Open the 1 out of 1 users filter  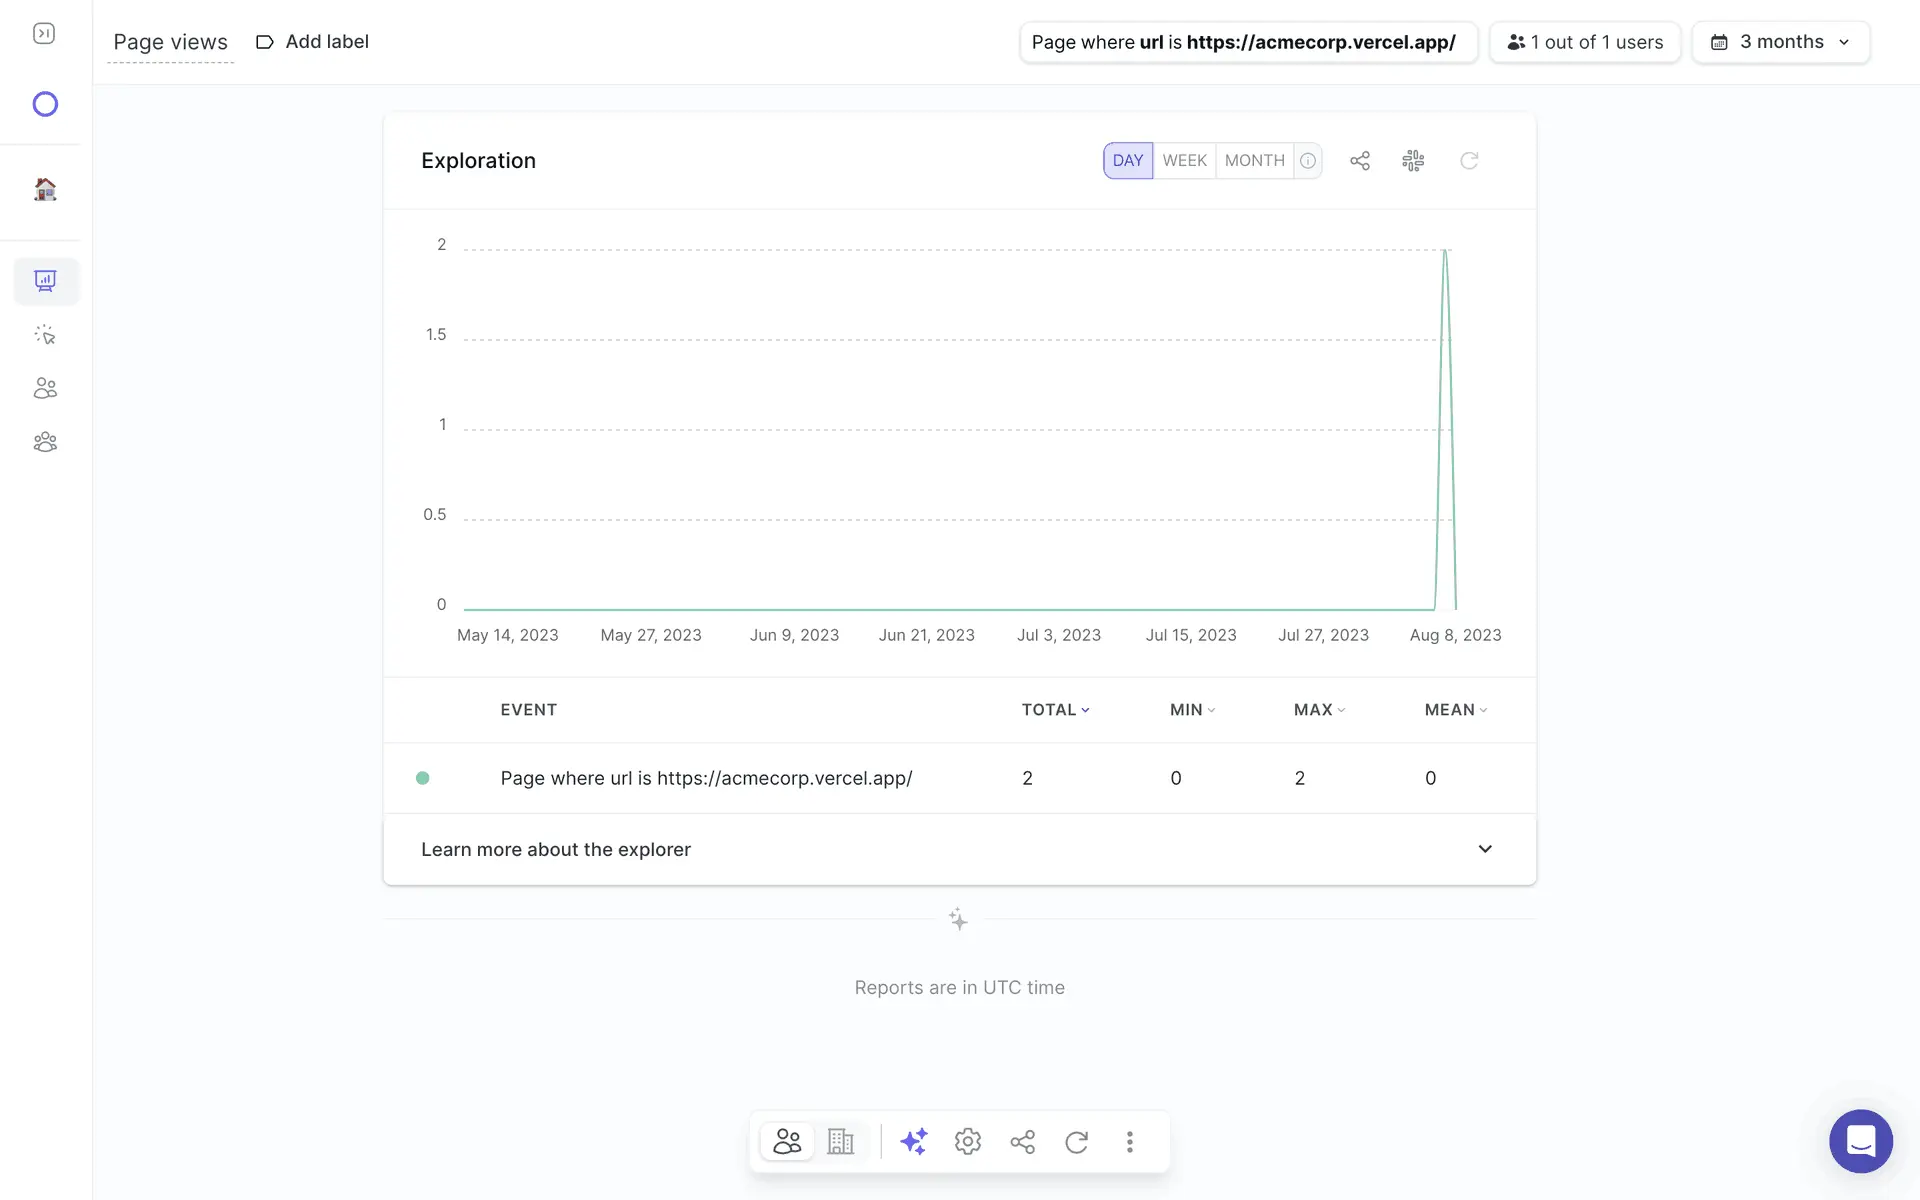pyautogui.click(x=1584, y=42)
